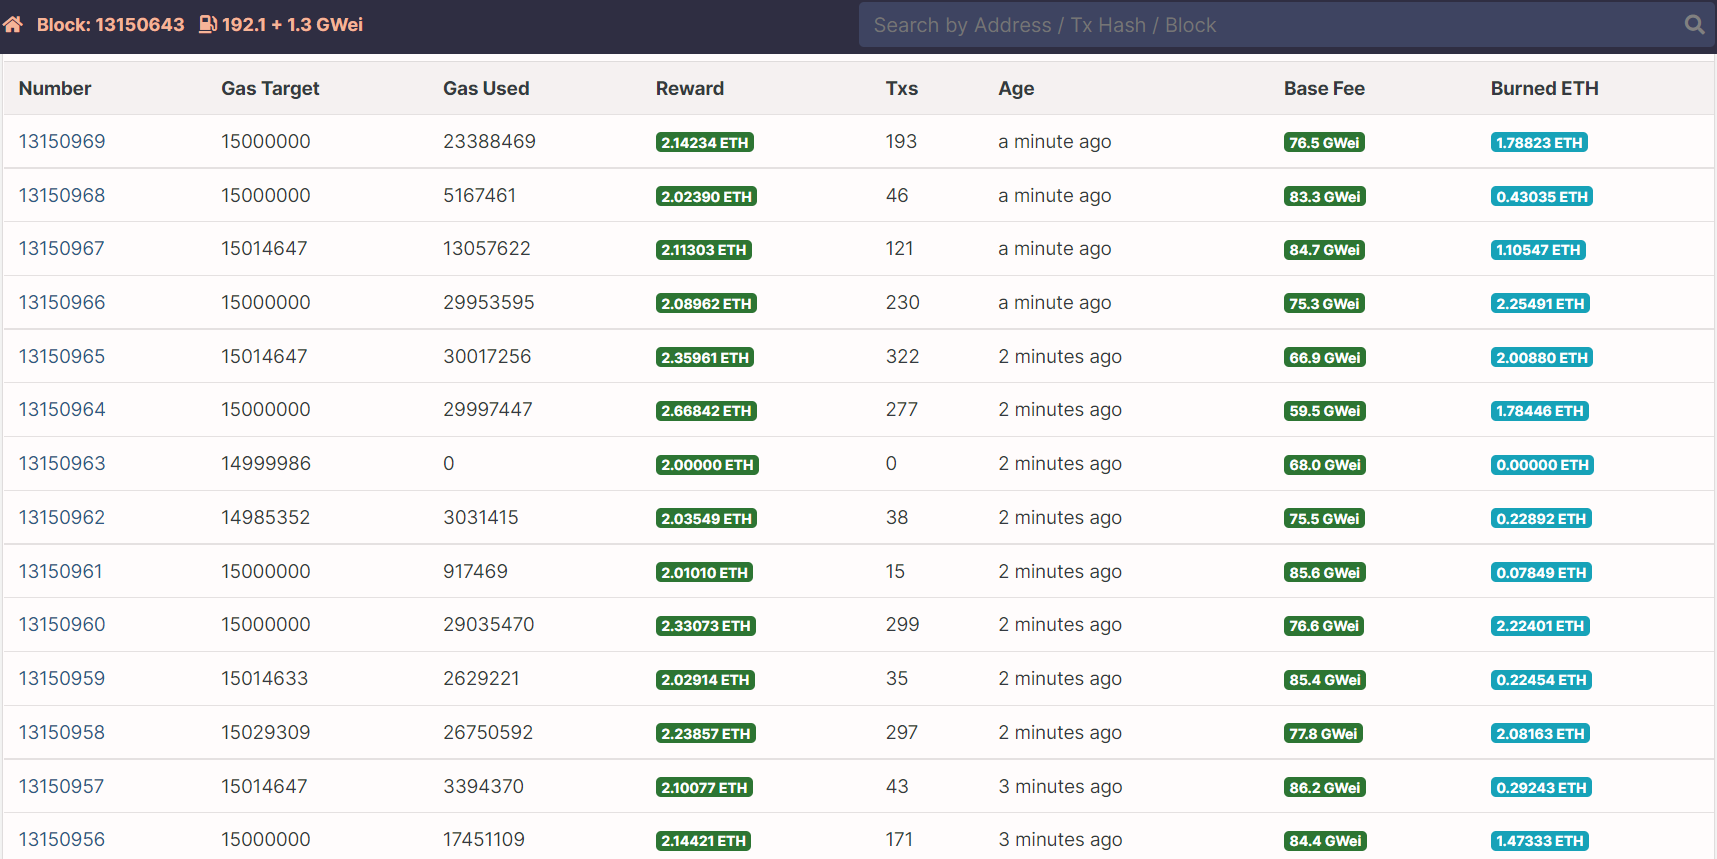Click the gas pump icon
This screenshot has width=1717, height=859.
(207, 24)
